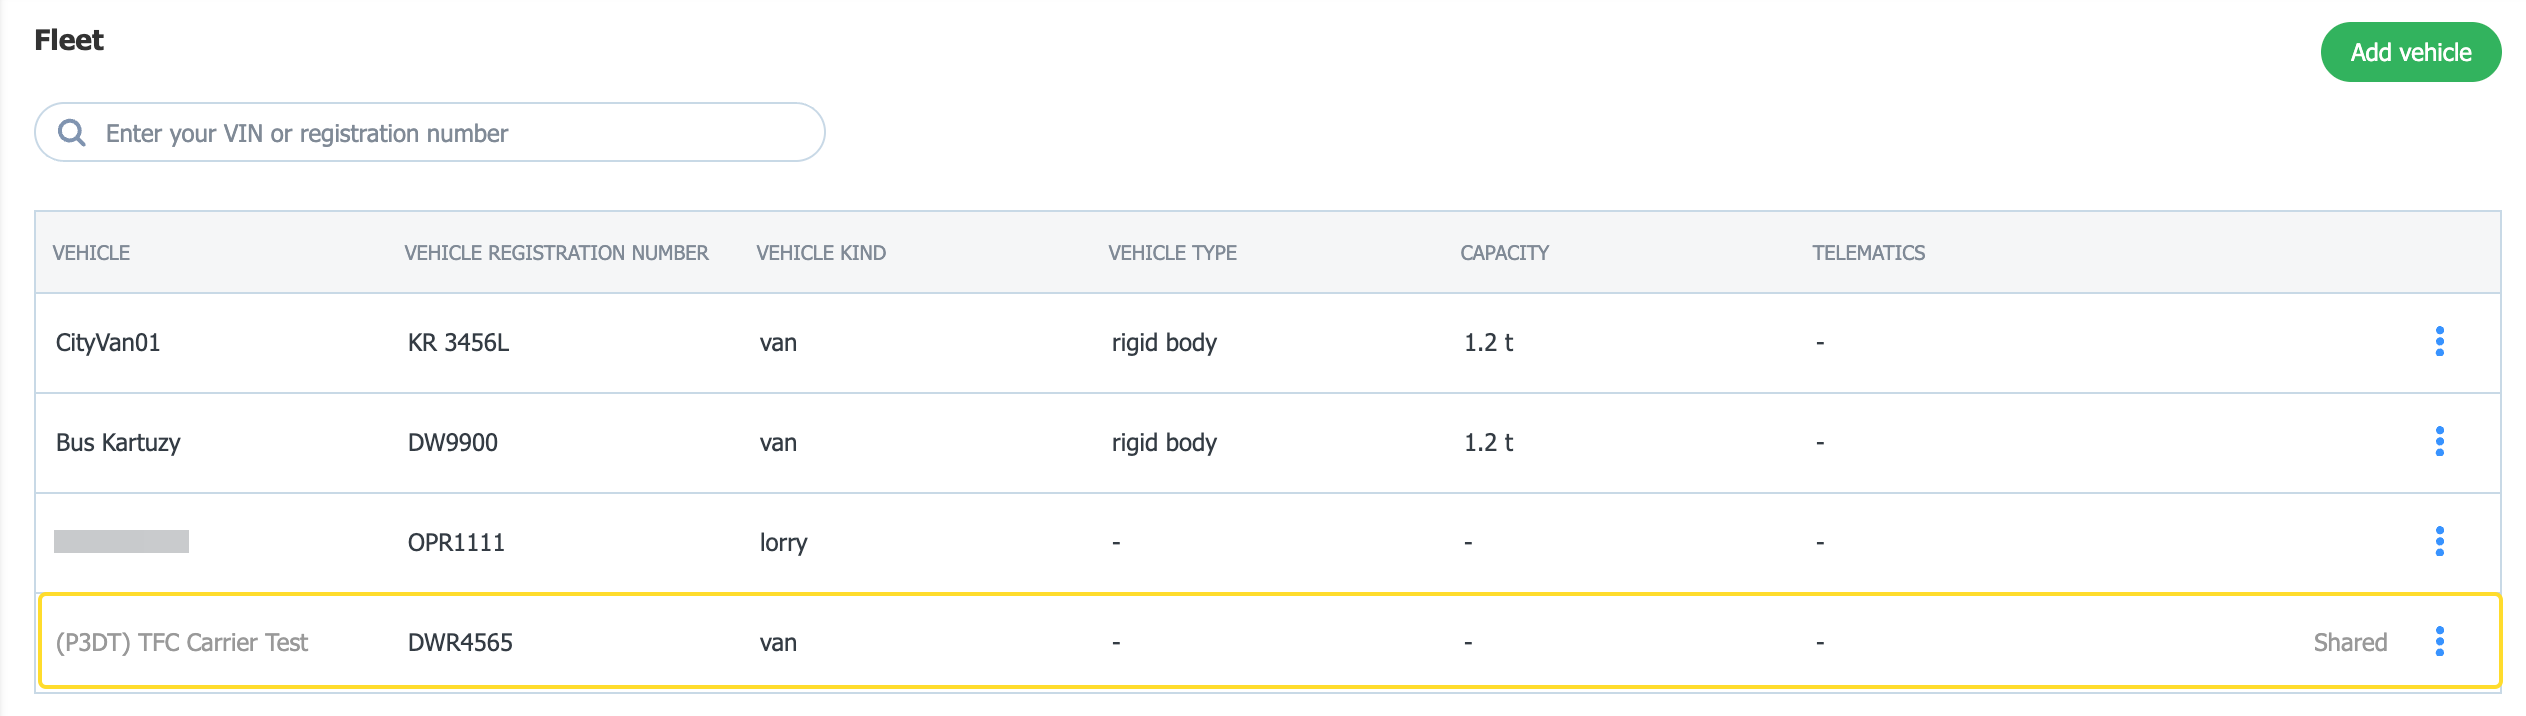The width and height of the screenshot is (2526, 716).
Task: Click the Capacity column header
Action: 1504,253
